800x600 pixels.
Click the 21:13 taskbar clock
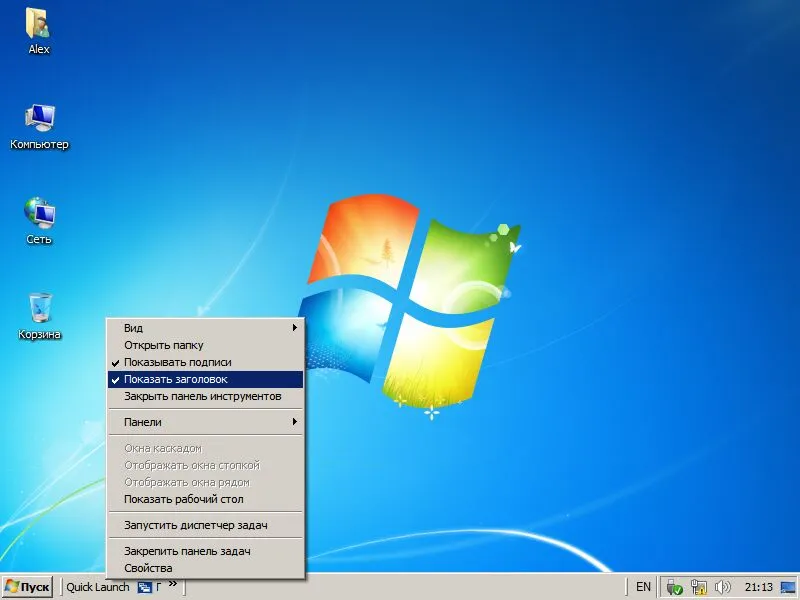pyautogui.click(x=759, y=587)
